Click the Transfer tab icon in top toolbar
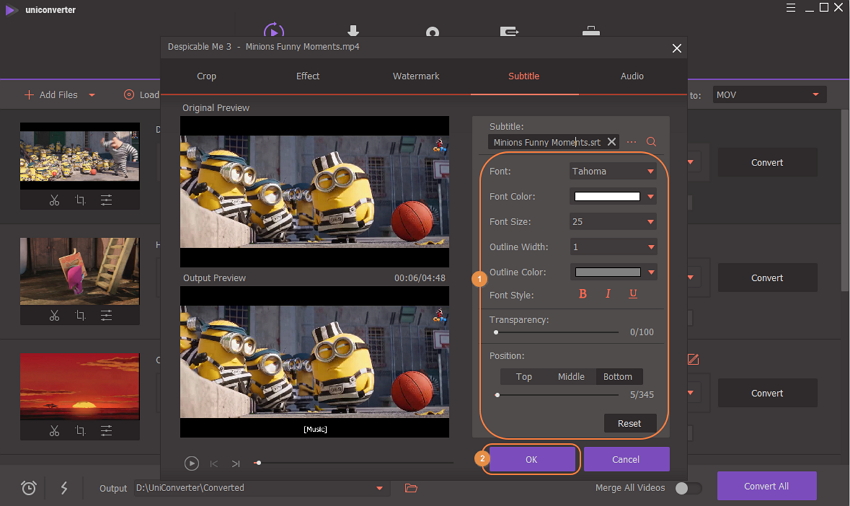This screenshot has width=850, height=506. click(508, 31)
